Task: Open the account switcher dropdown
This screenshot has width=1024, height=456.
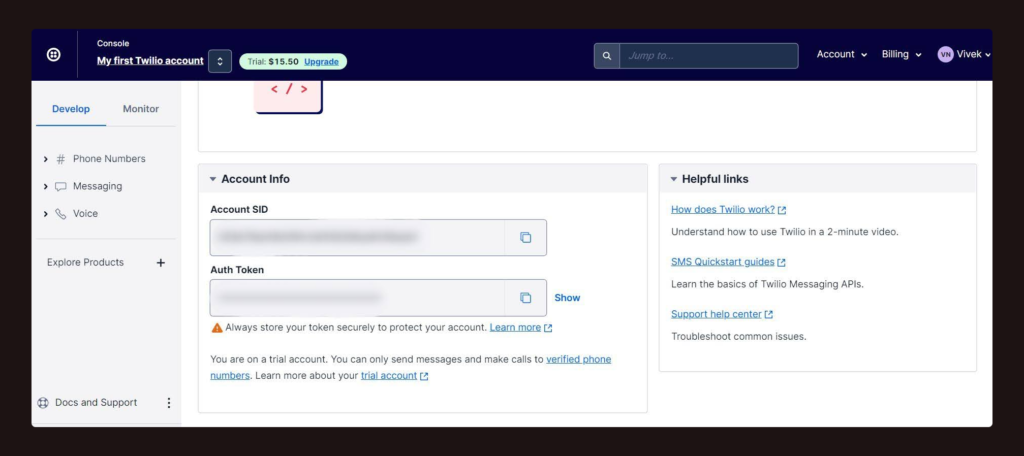Action: (220, 61)
